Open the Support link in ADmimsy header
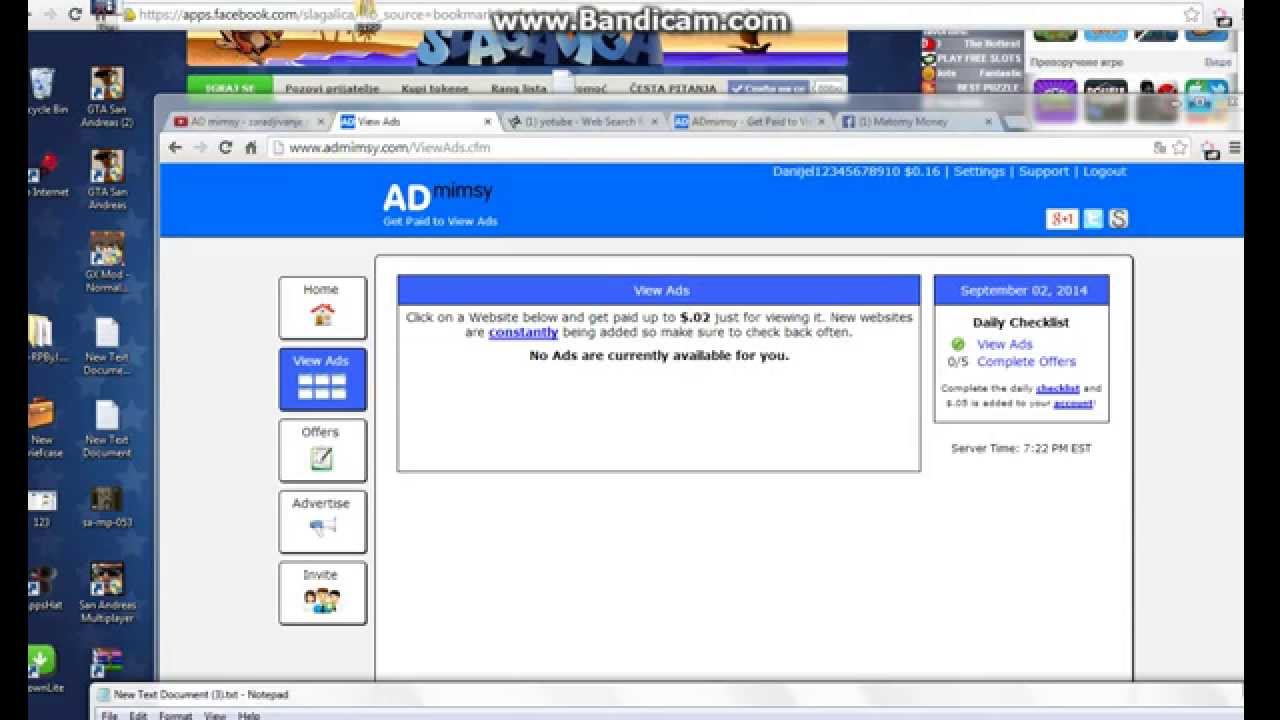Image resolution: width=1280 pixels, height=720 pixels. point(1044,171)
